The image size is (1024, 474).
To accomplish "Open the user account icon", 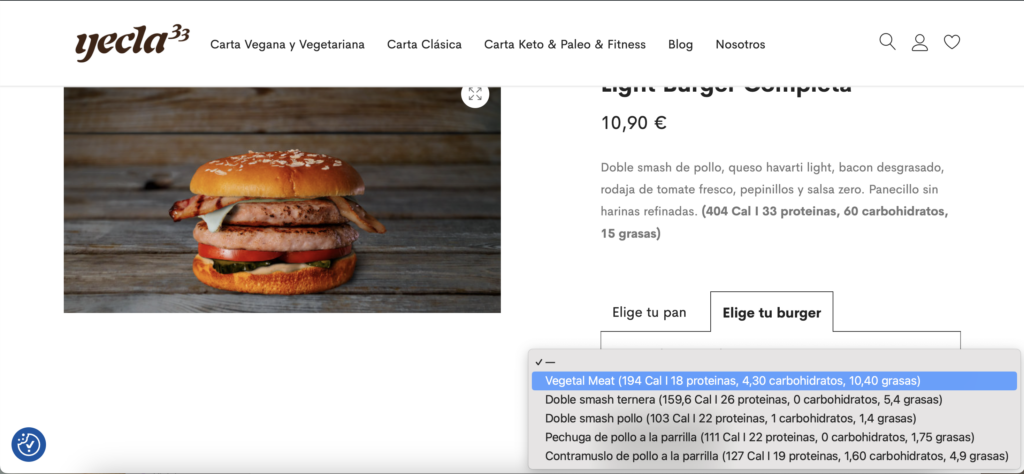I will coord(920,43).
